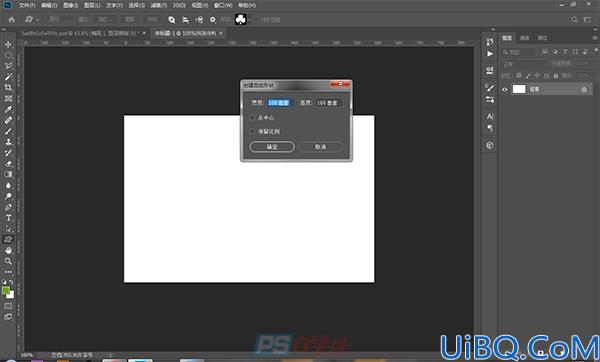Open the tool preset dropdown in options bar
The image size is (600, 362).
[x=38, y=20]
